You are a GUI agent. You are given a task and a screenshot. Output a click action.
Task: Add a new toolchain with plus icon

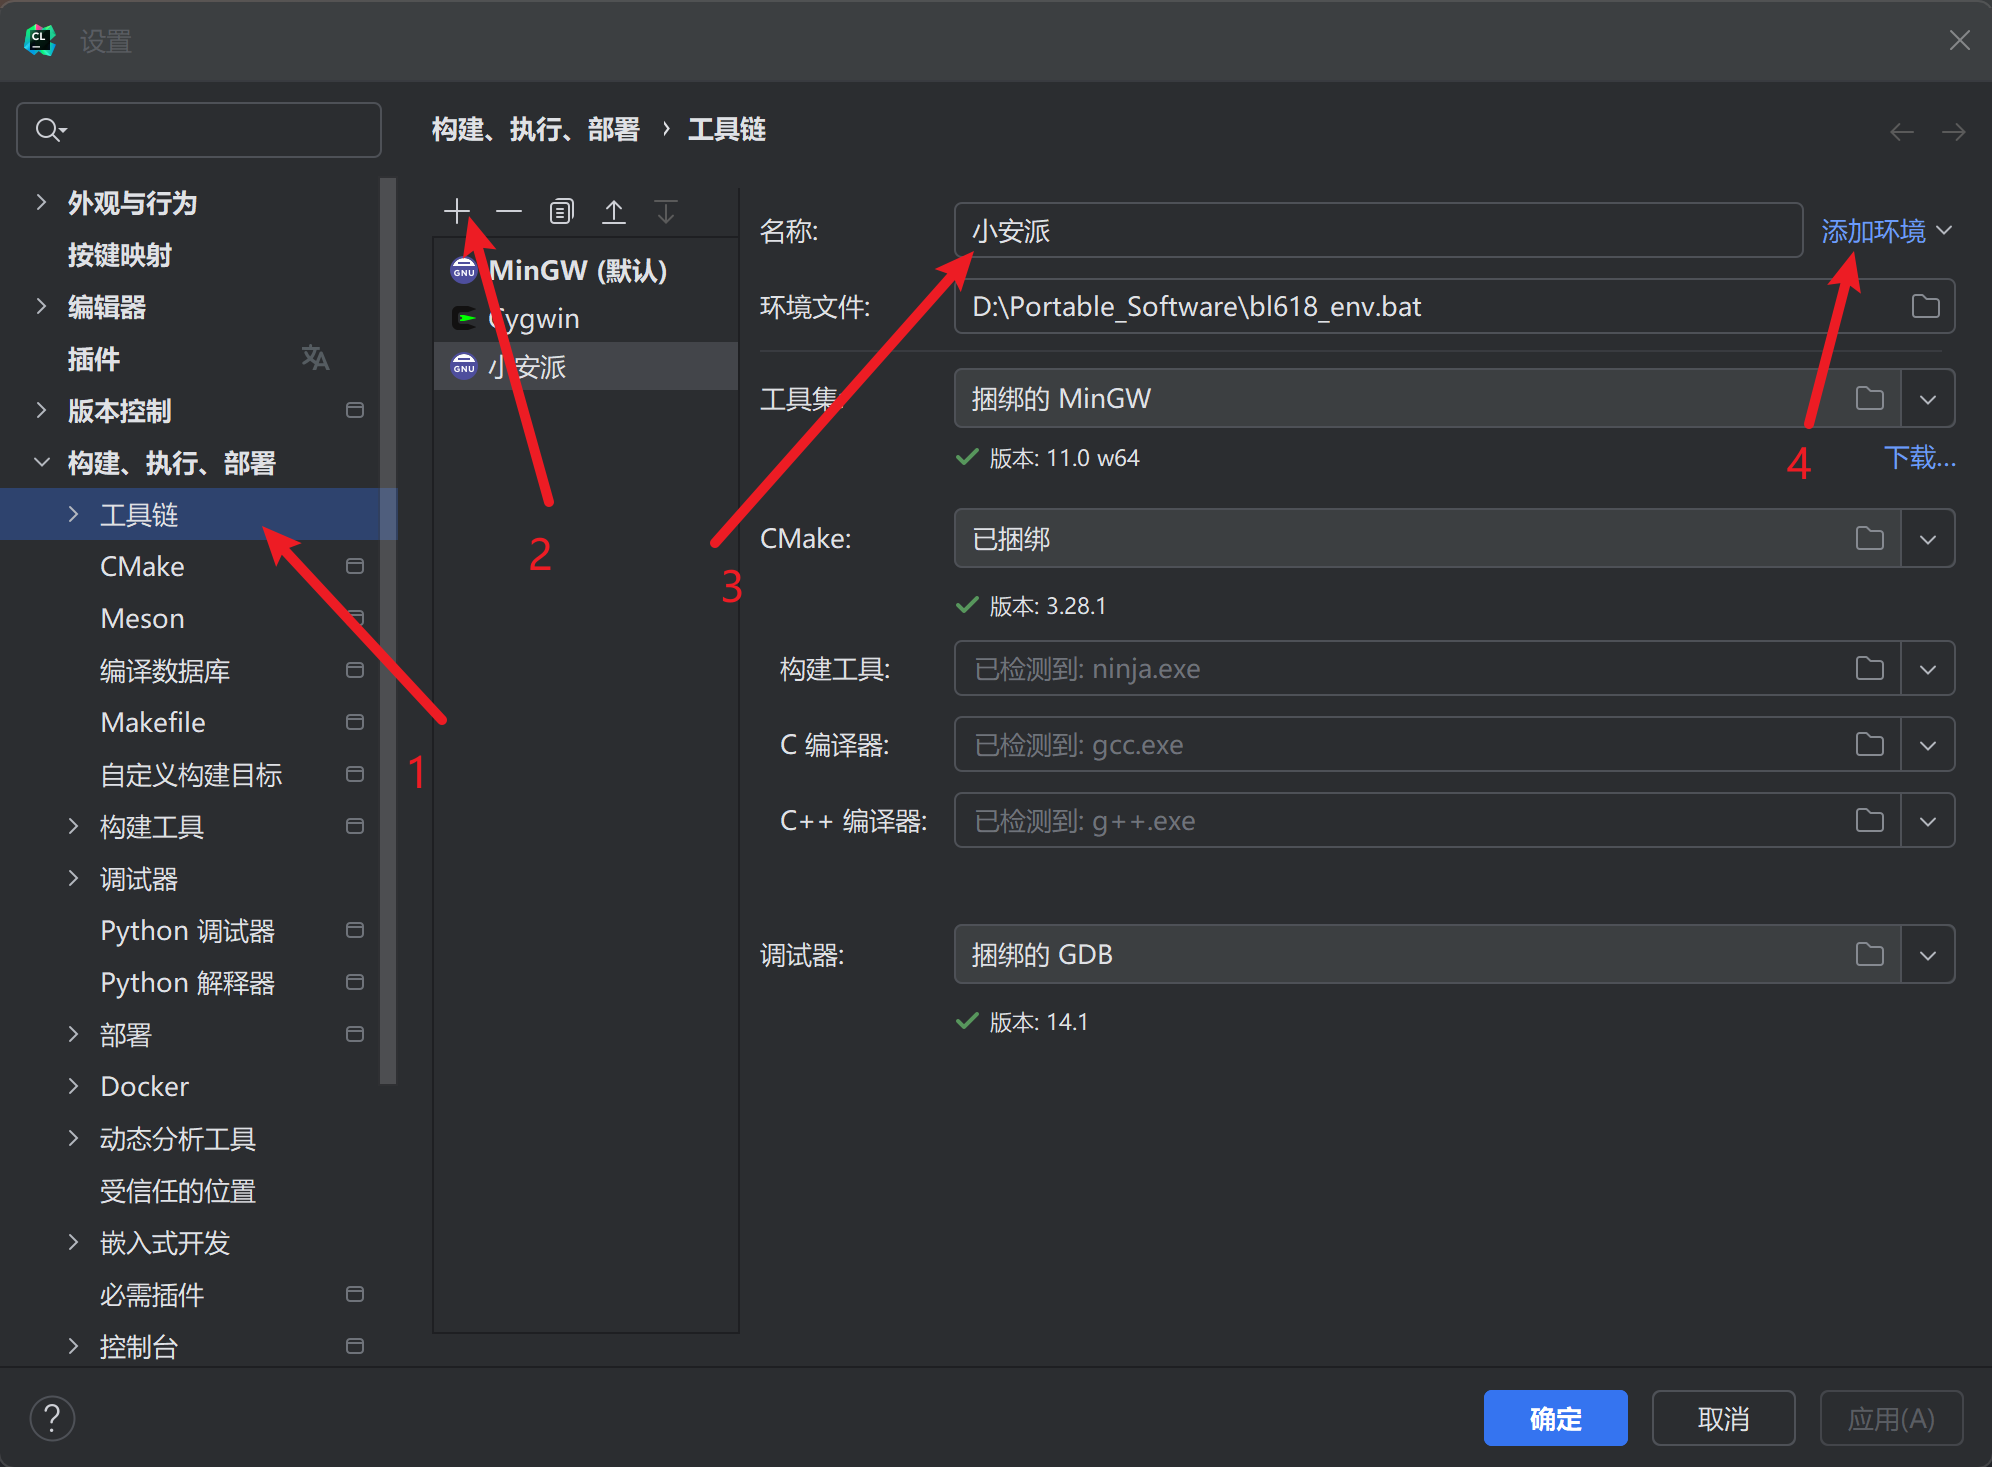point(457,211)
